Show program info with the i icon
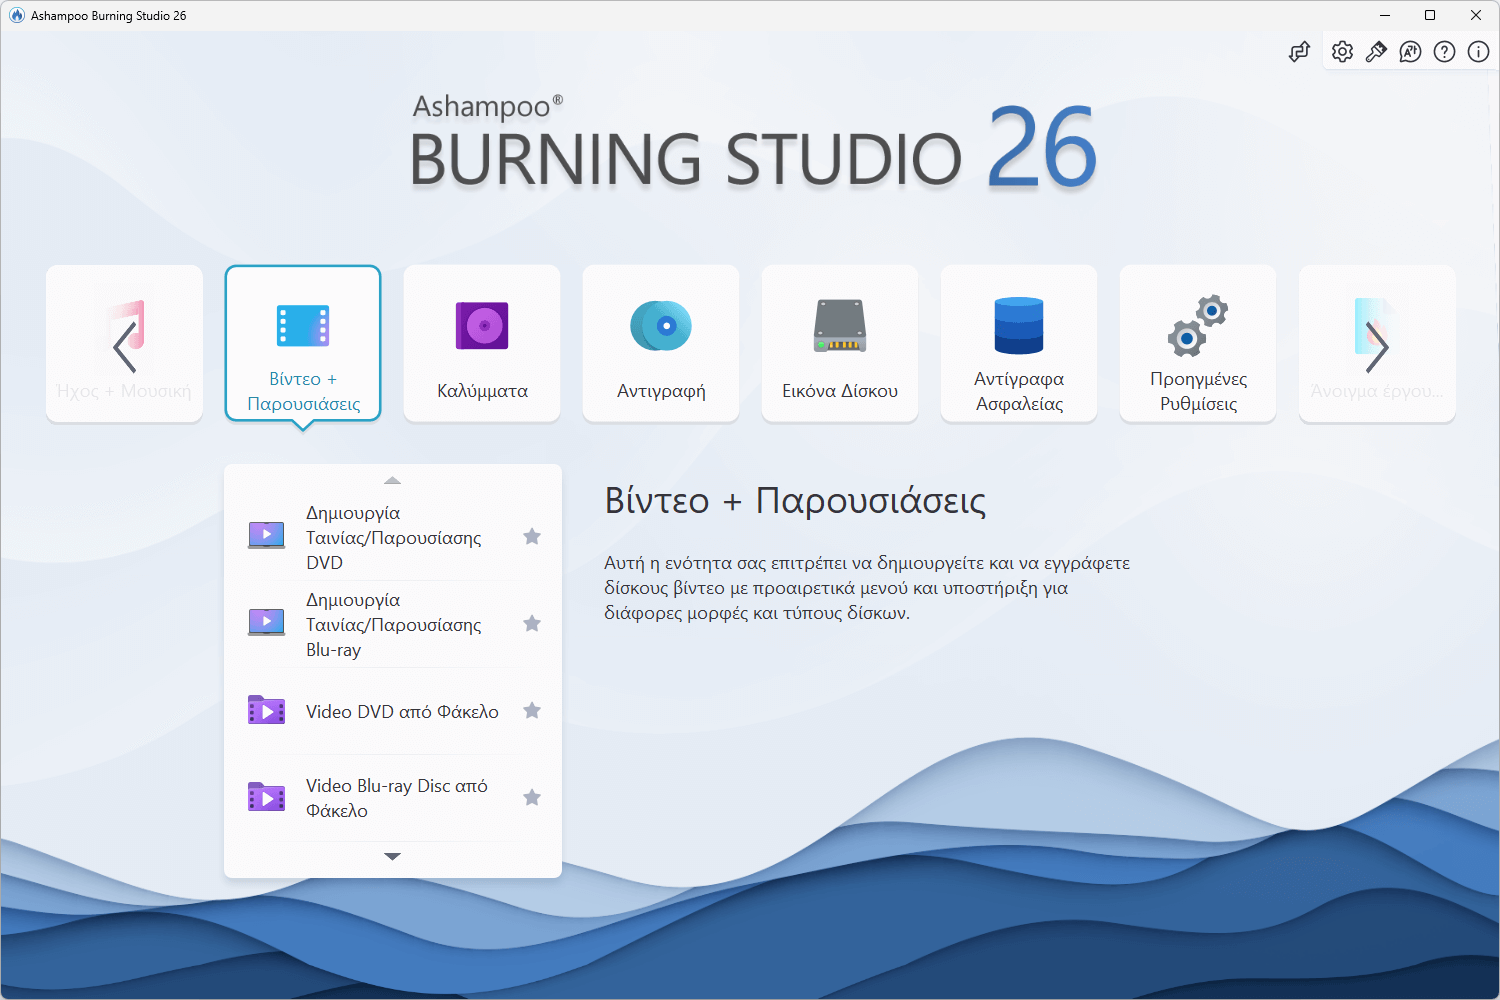This screenshot has width=1500, height=1000. tap(1478, 52)
